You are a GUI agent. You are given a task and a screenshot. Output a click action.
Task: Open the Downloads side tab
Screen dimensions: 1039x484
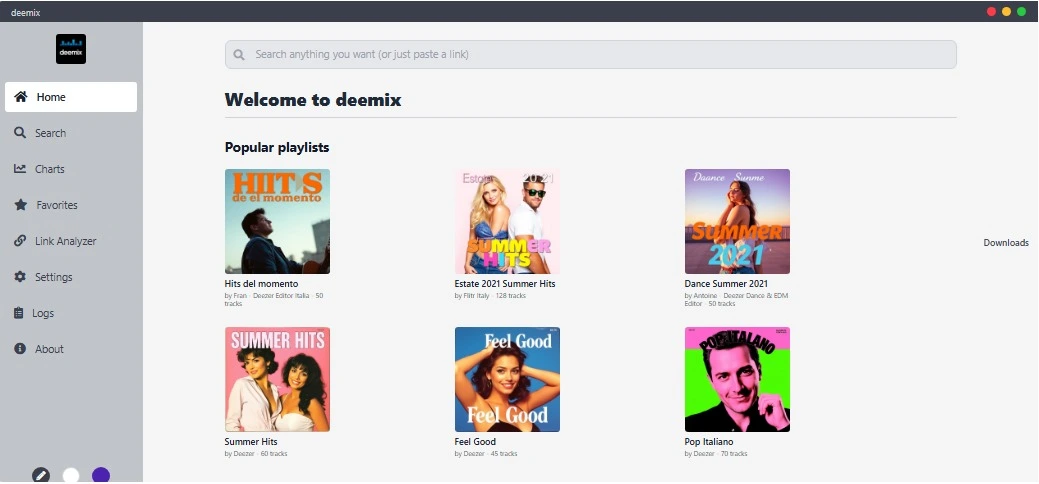1006,243
